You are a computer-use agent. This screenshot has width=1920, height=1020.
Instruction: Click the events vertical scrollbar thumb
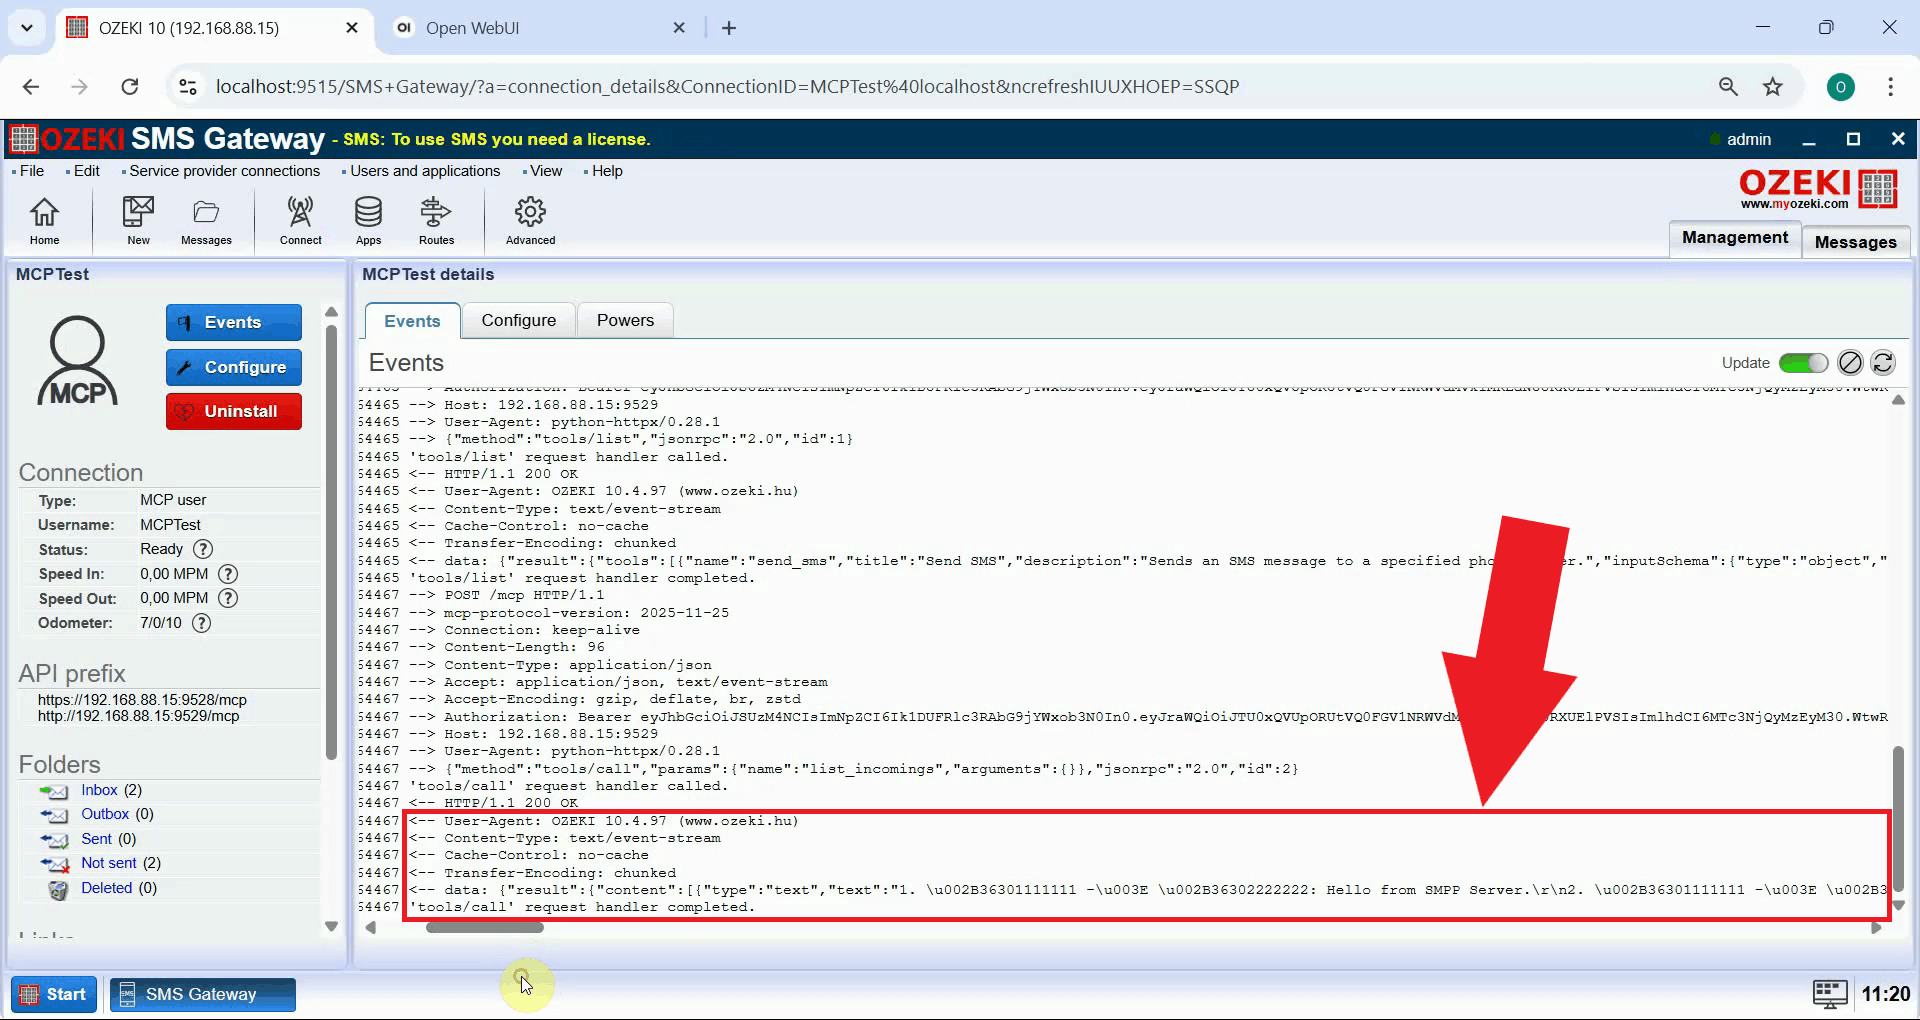pyautogui.click(x=1898, y=818)
